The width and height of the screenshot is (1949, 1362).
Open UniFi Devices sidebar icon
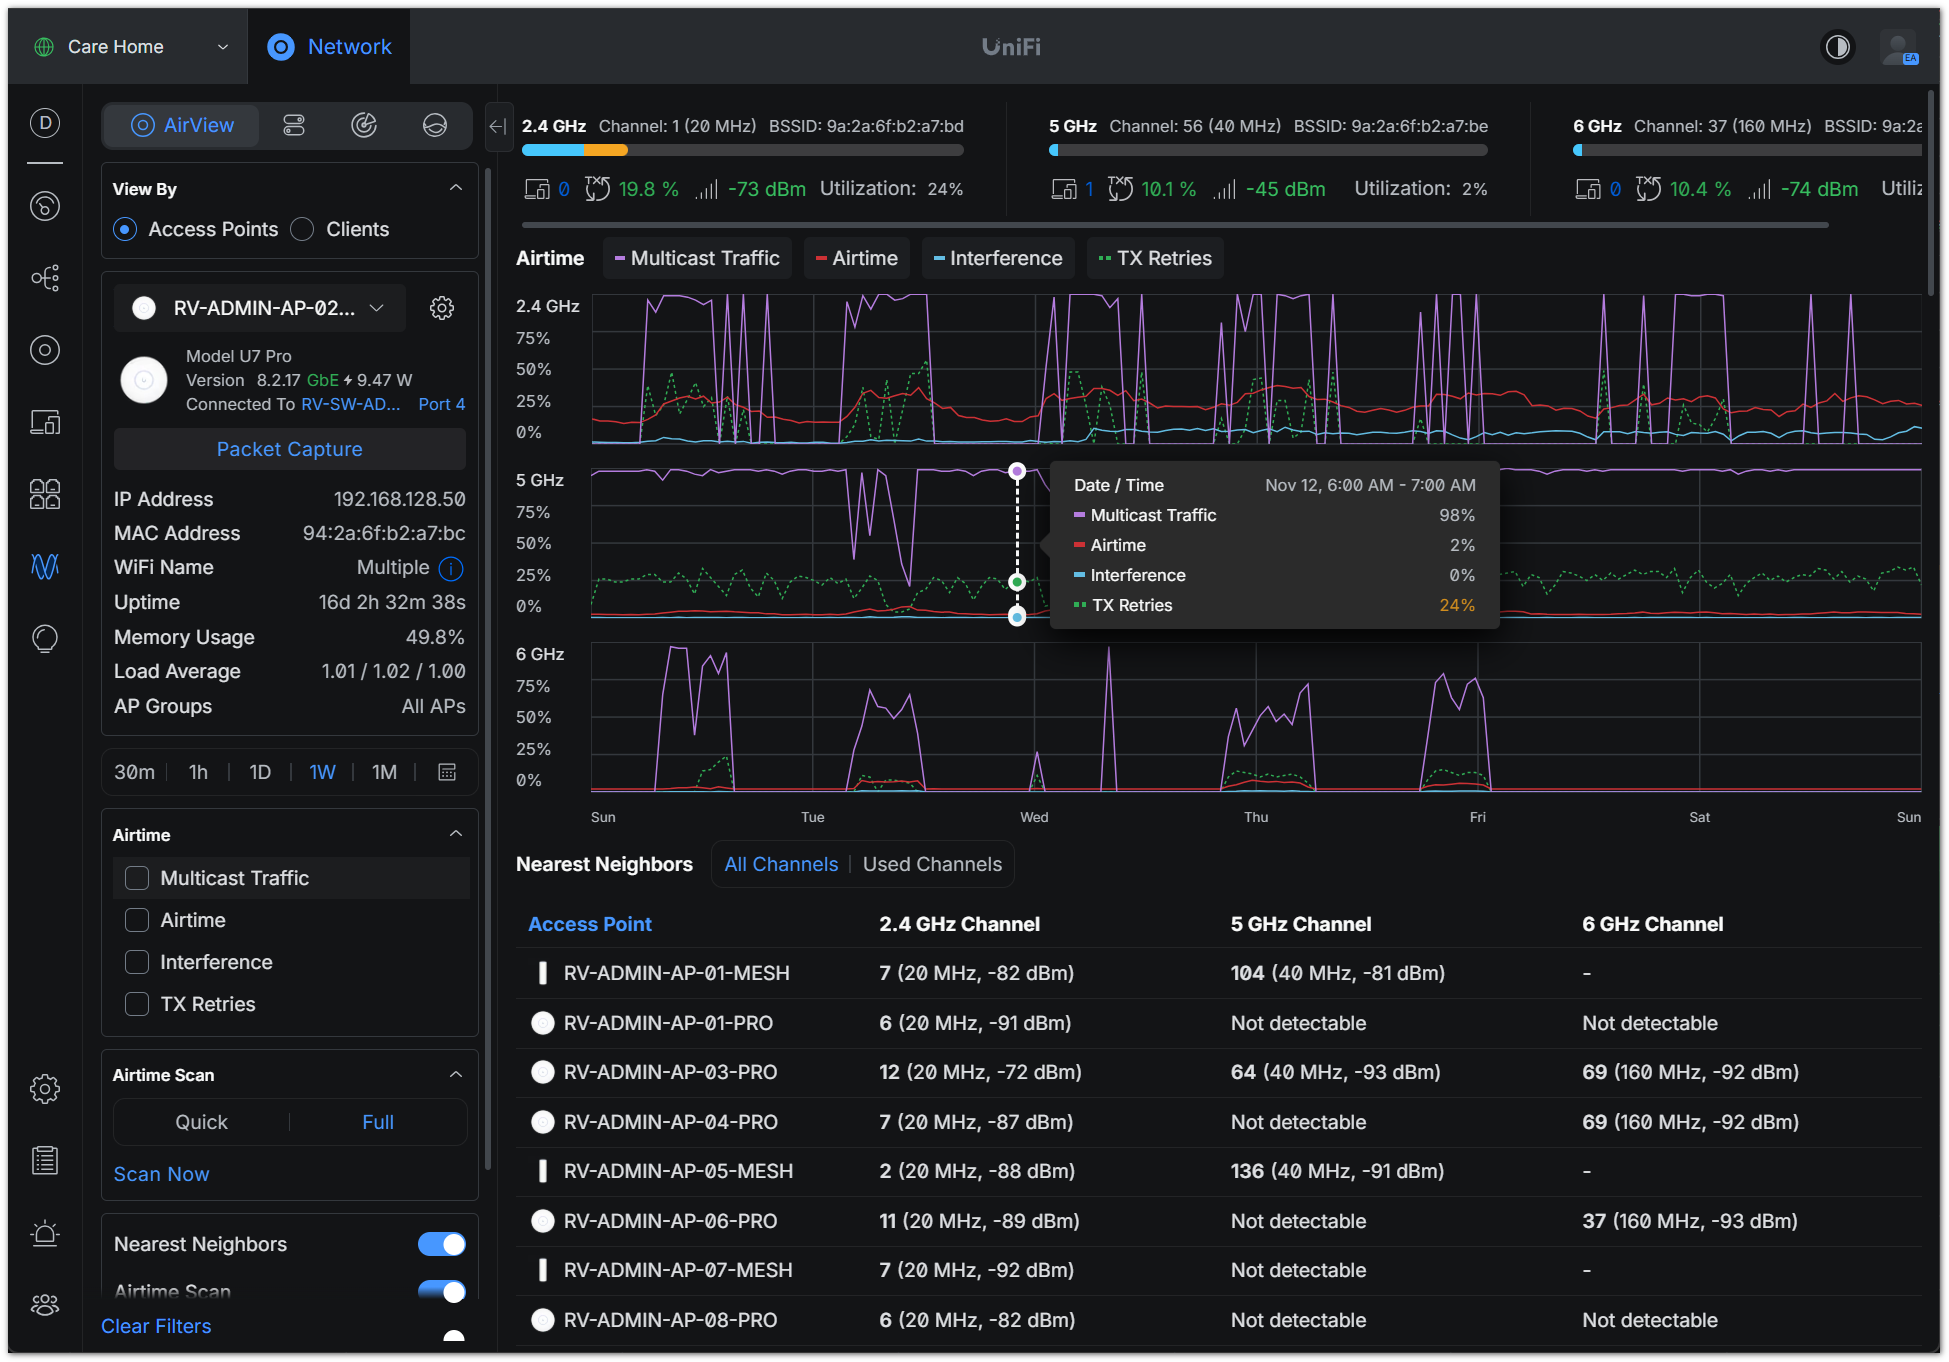point(45,350)
